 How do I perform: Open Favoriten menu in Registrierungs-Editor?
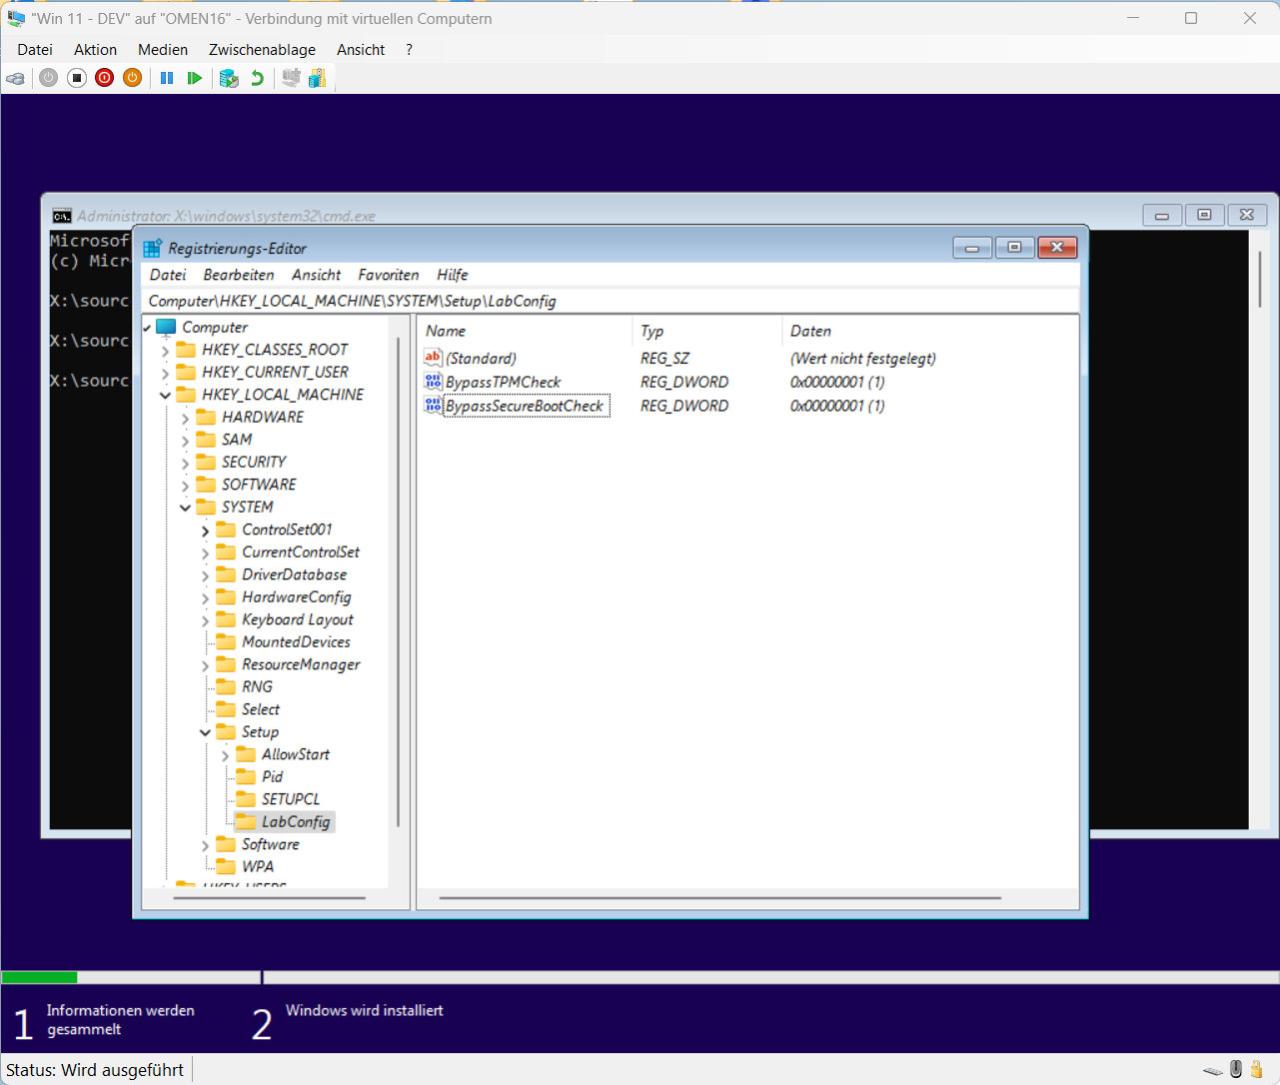tap(388, 274)
